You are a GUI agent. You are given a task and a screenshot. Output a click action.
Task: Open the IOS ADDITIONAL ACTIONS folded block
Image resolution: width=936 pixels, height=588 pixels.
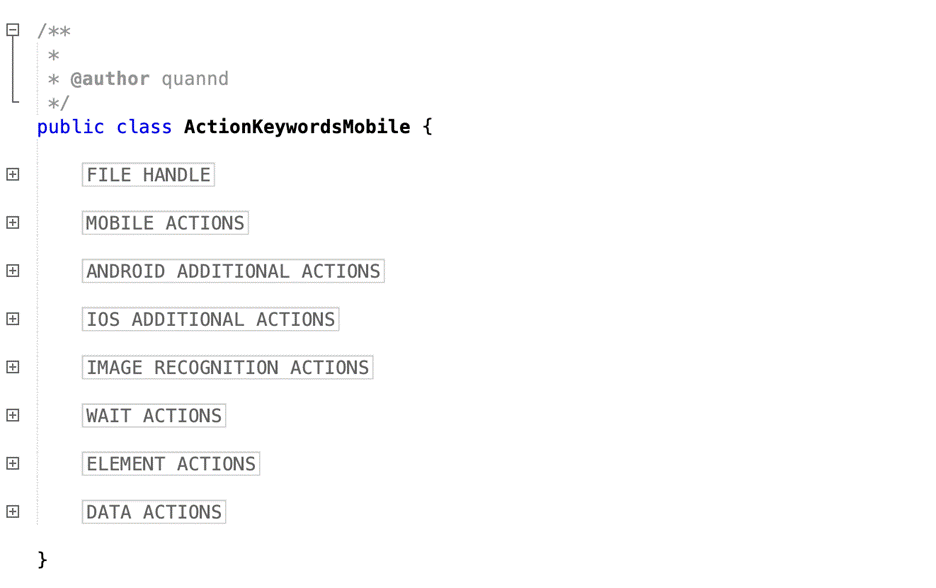click(210, 319)
